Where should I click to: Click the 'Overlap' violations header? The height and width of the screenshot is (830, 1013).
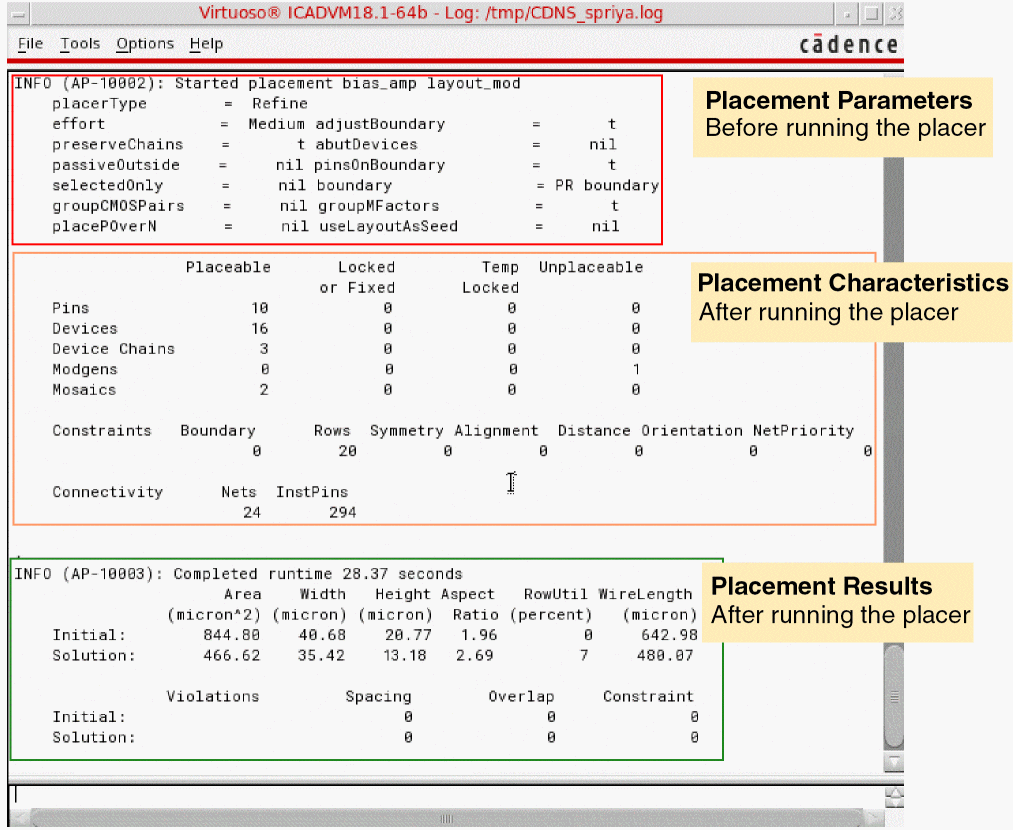coord(521,697)
